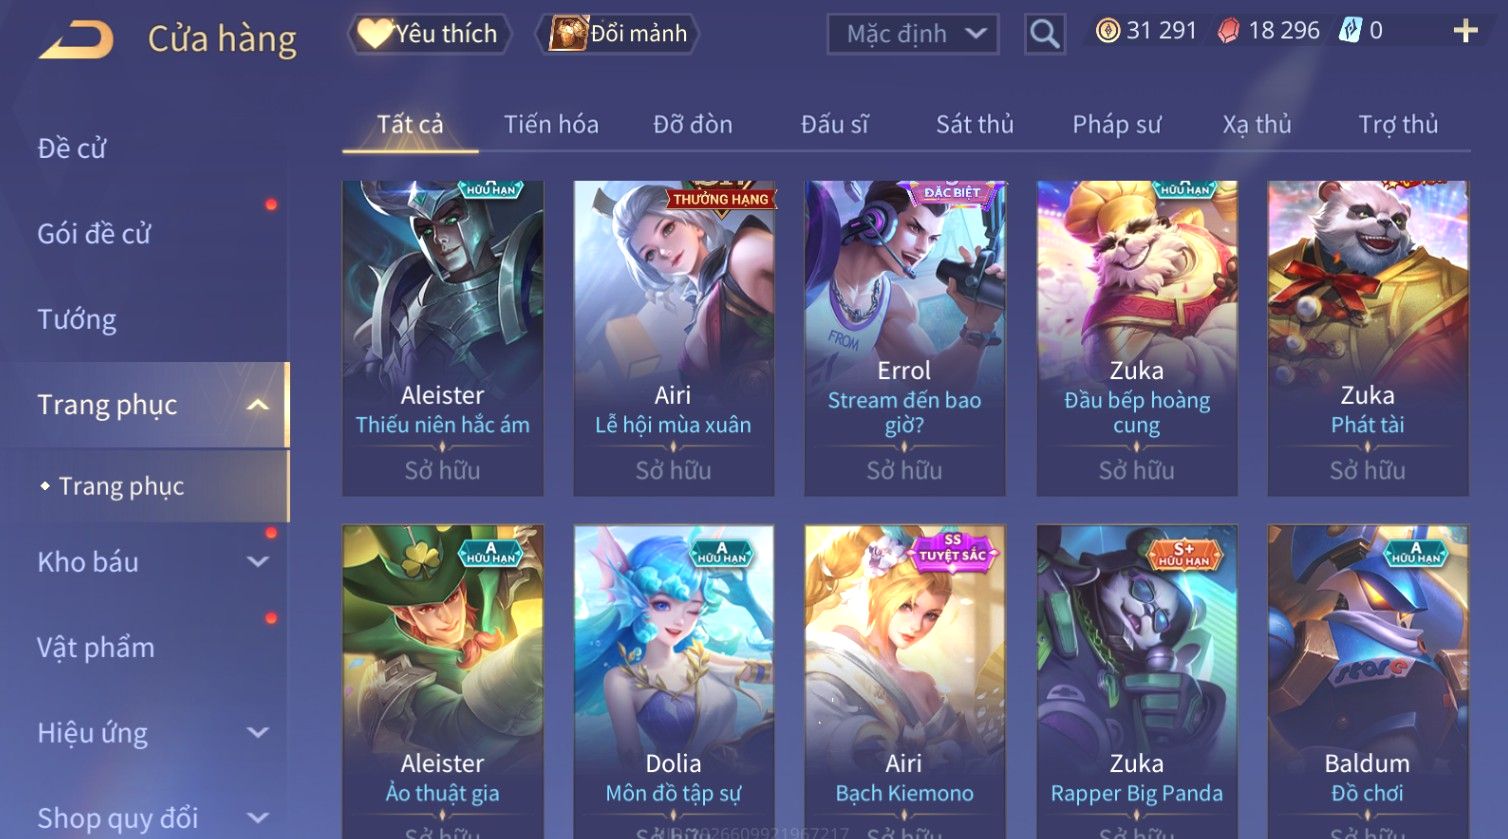The image size is (1508, 839).
Task: Select the Airi Bạch Kiemono skin card
Action: pos(904,682)
